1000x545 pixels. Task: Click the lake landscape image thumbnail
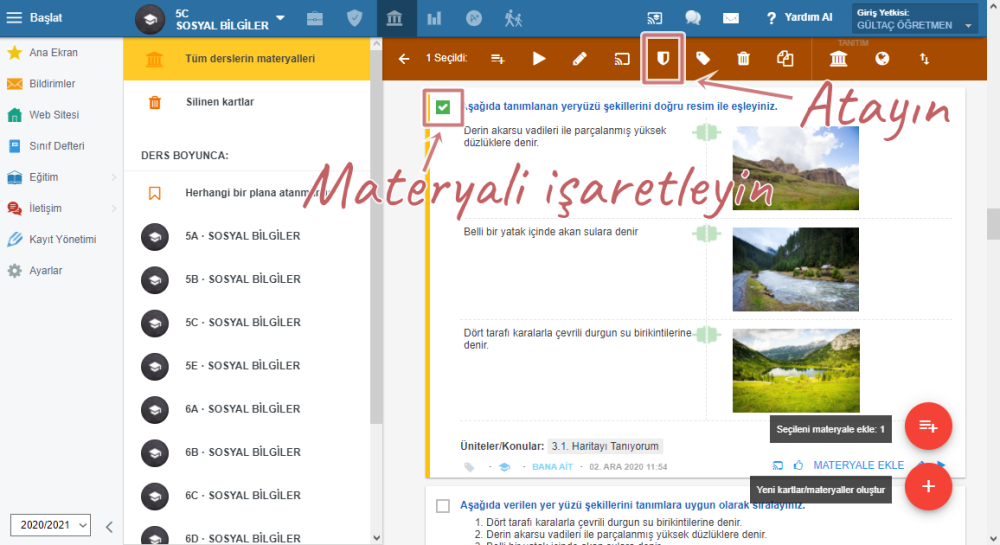coord(796,370)
